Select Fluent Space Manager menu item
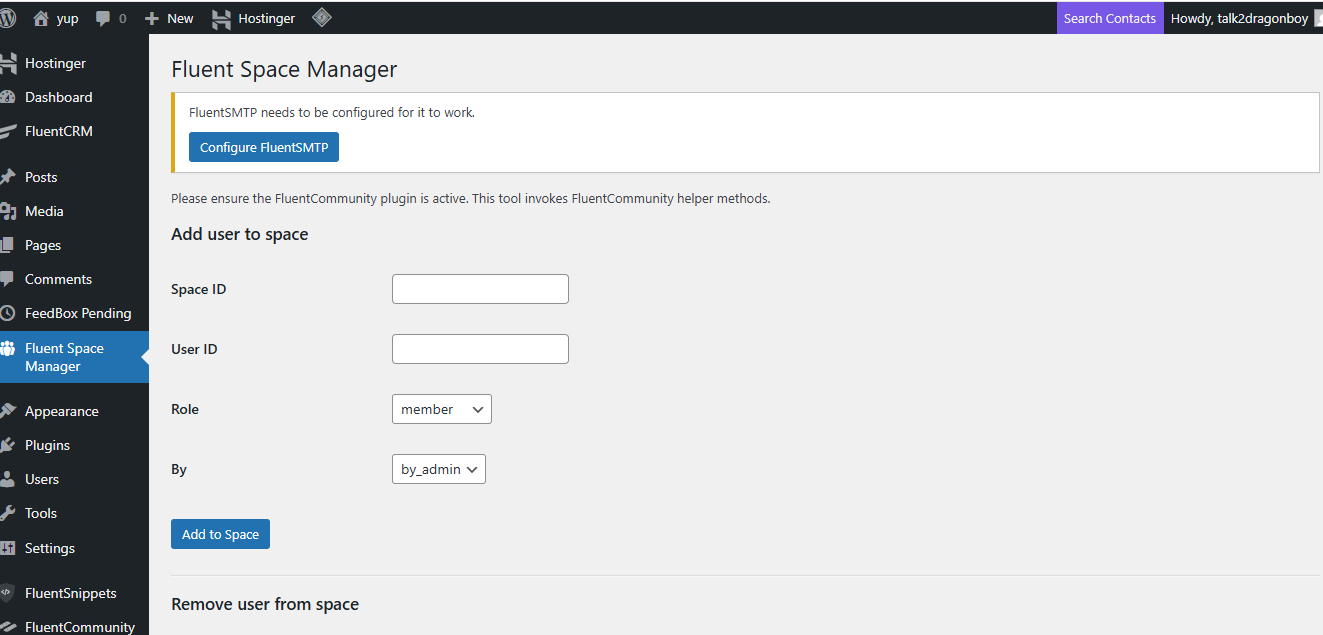This screenshot has width=1323, height=635. 74,357
